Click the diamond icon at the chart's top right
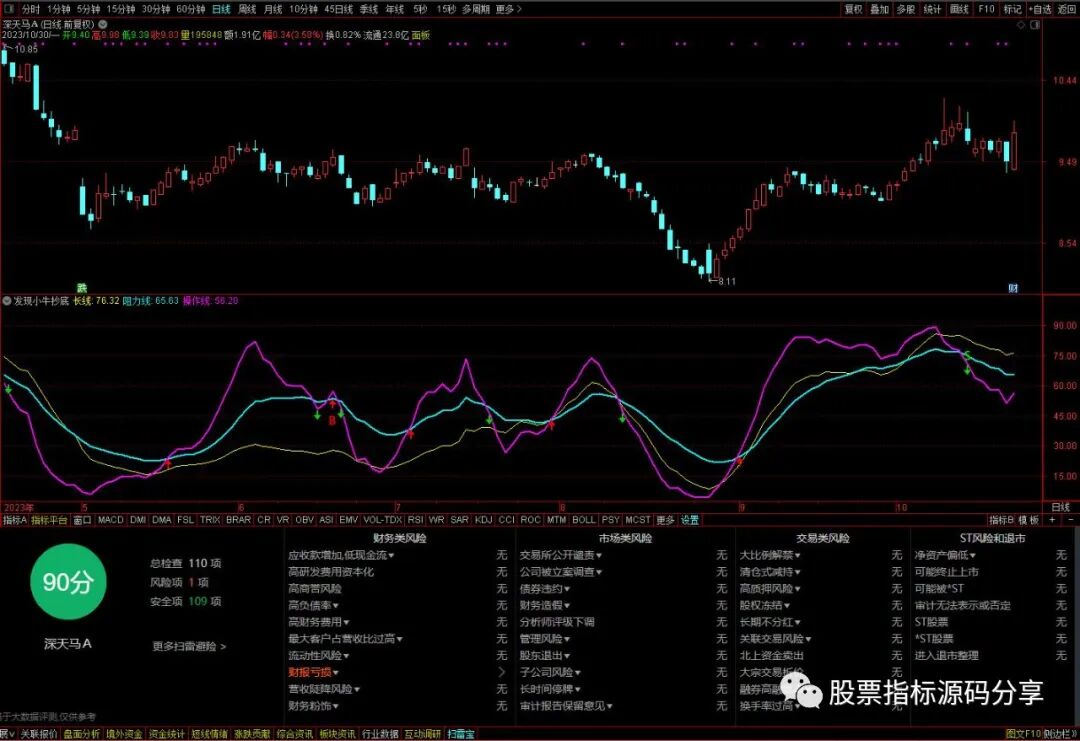This screenshot has width=1080, height=741. [1021, 25]
